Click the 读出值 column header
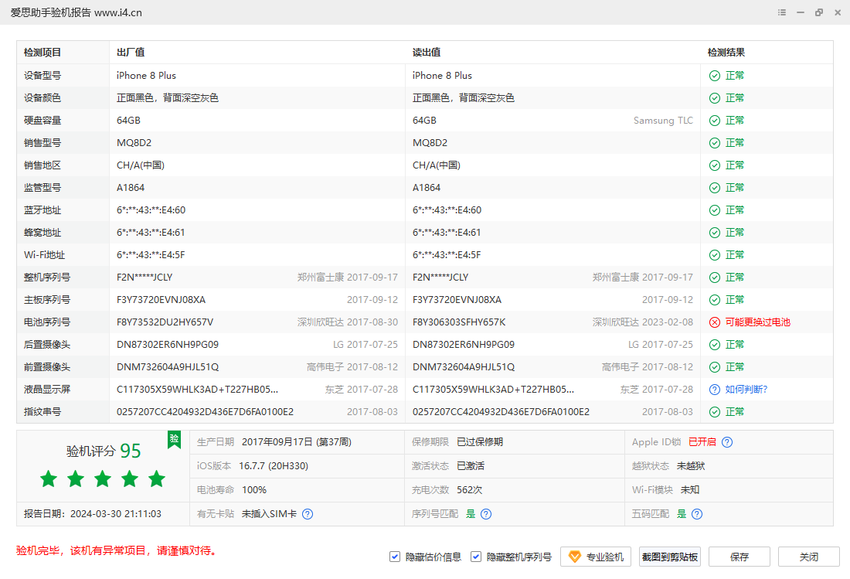The image size is (850, 579). (x=427, y=53)
